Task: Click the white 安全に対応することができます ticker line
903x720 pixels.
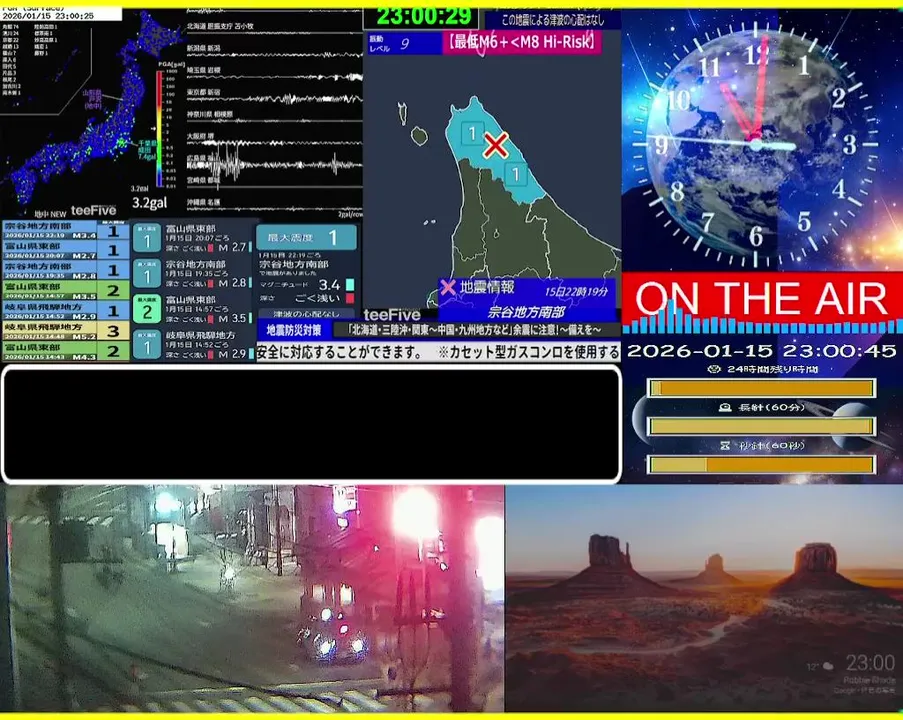Action: 438,352
